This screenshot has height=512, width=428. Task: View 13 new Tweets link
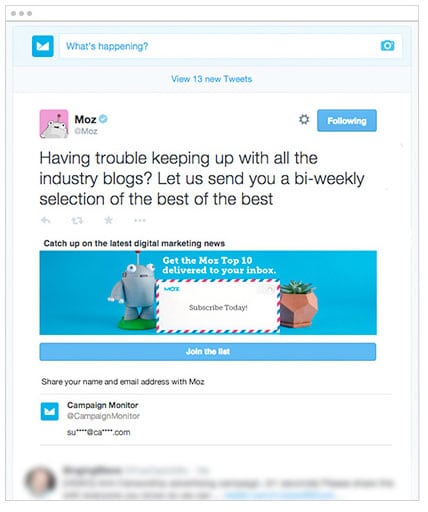click(x=211, y=79)
